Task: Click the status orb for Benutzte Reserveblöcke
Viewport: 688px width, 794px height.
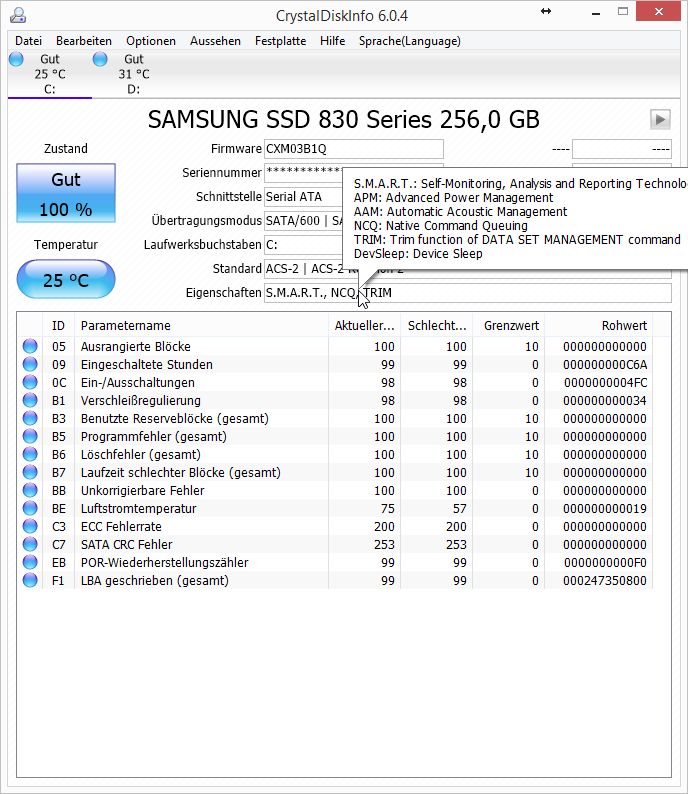Action: [x=30, y=418]
